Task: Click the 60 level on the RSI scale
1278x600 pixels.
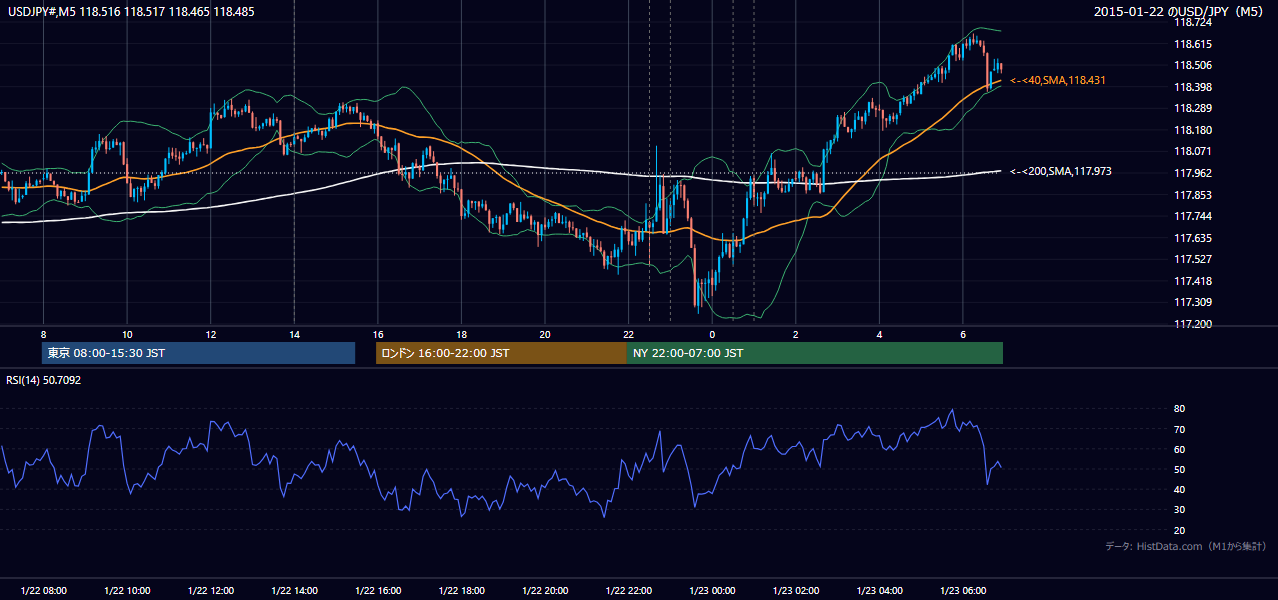Action: tap(1179, 449)
